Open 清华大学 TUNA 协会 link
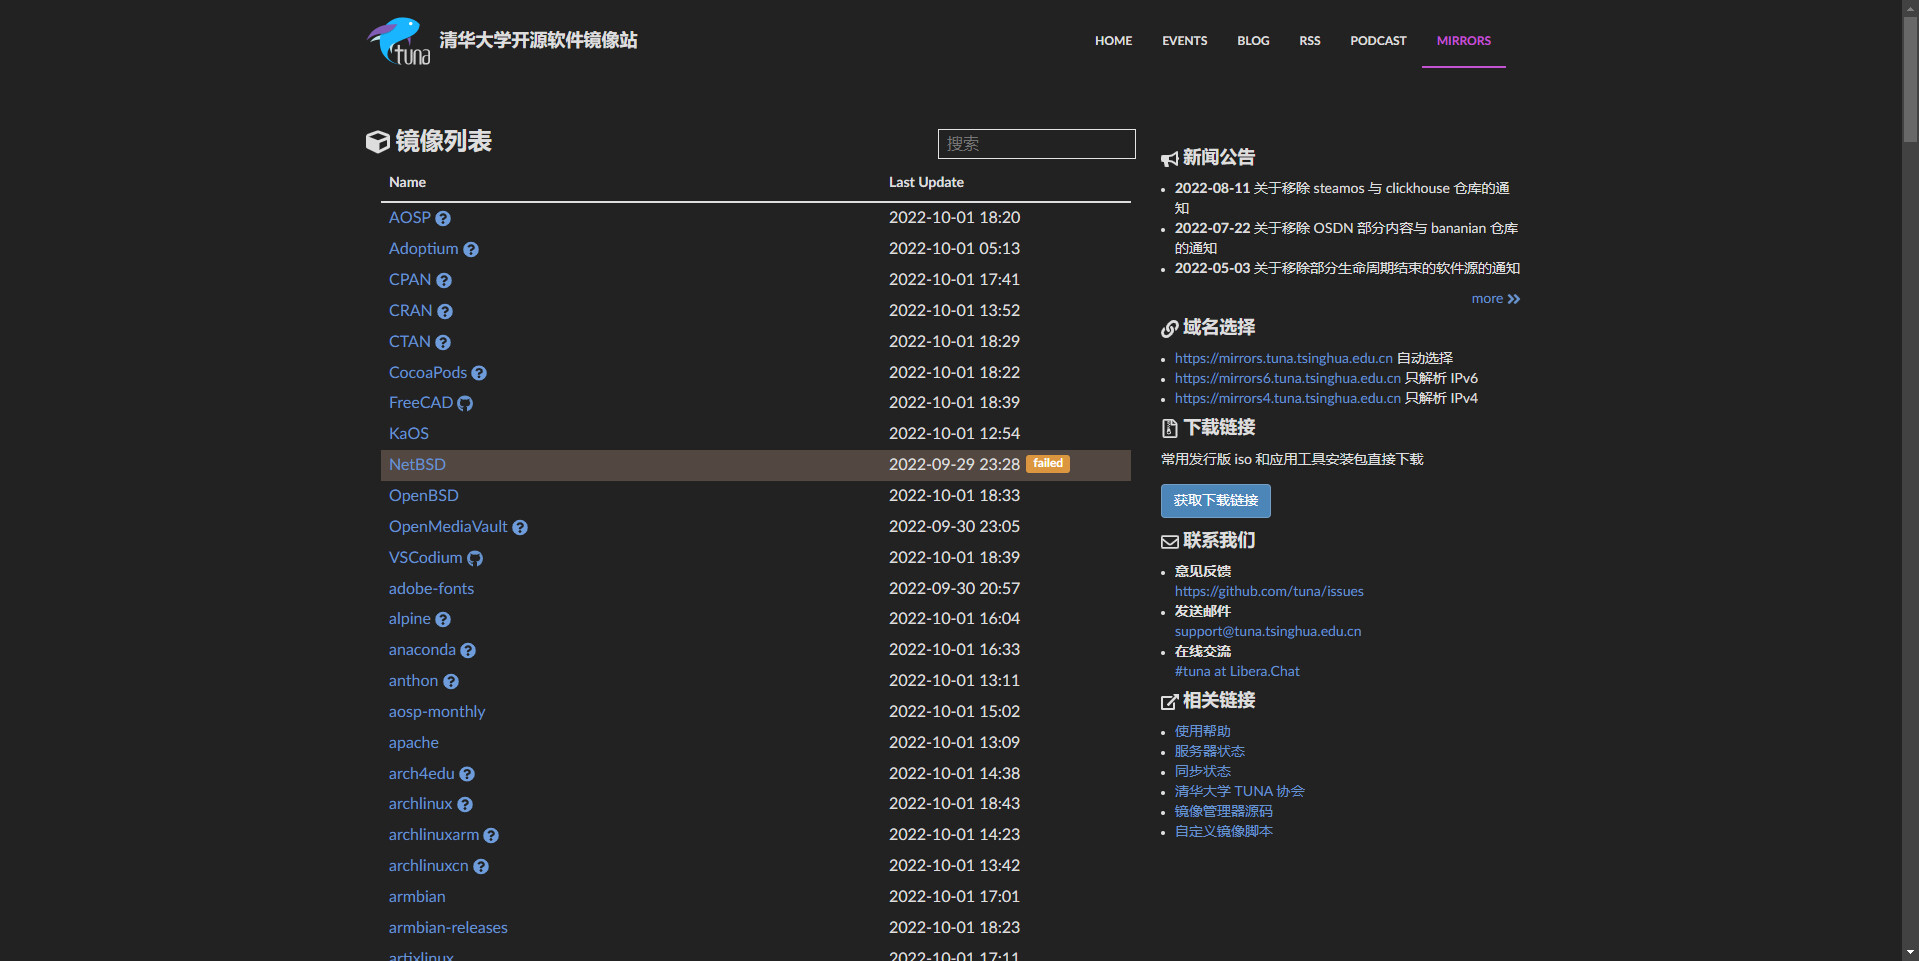Screen dimensions: 1919x961 coord(1240,791)
